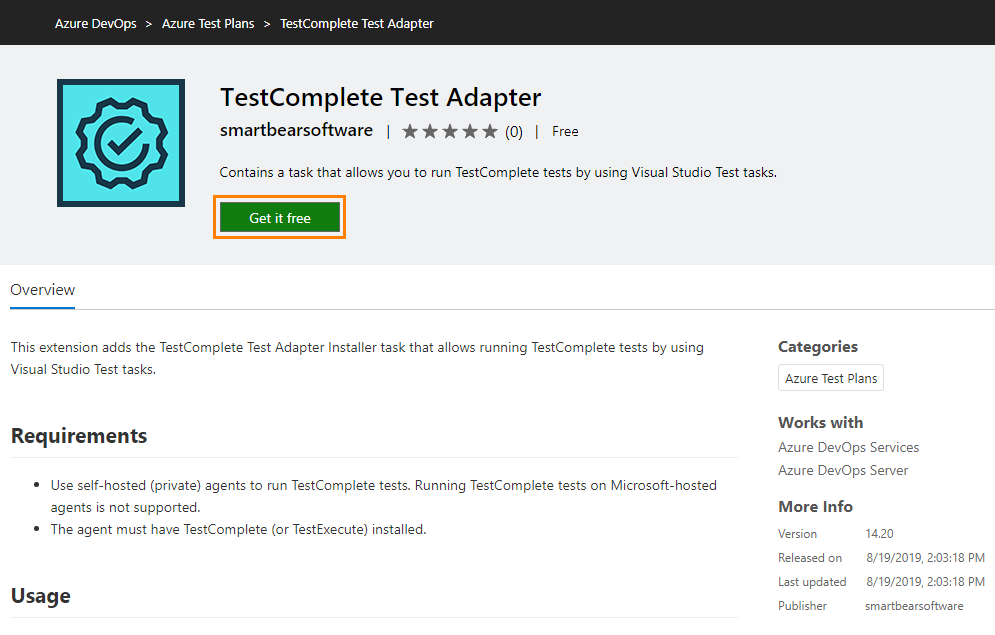The image size is (995, 635).
Task: Open the Azure Test Plans breadcrumb link
Action: [x=207, y=22]
